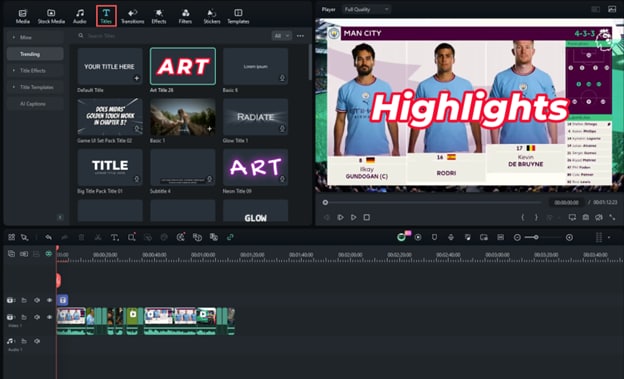The image size is (624, 379).
Task: Open the more options ellipsis menu
Action: tap(300, 36)
